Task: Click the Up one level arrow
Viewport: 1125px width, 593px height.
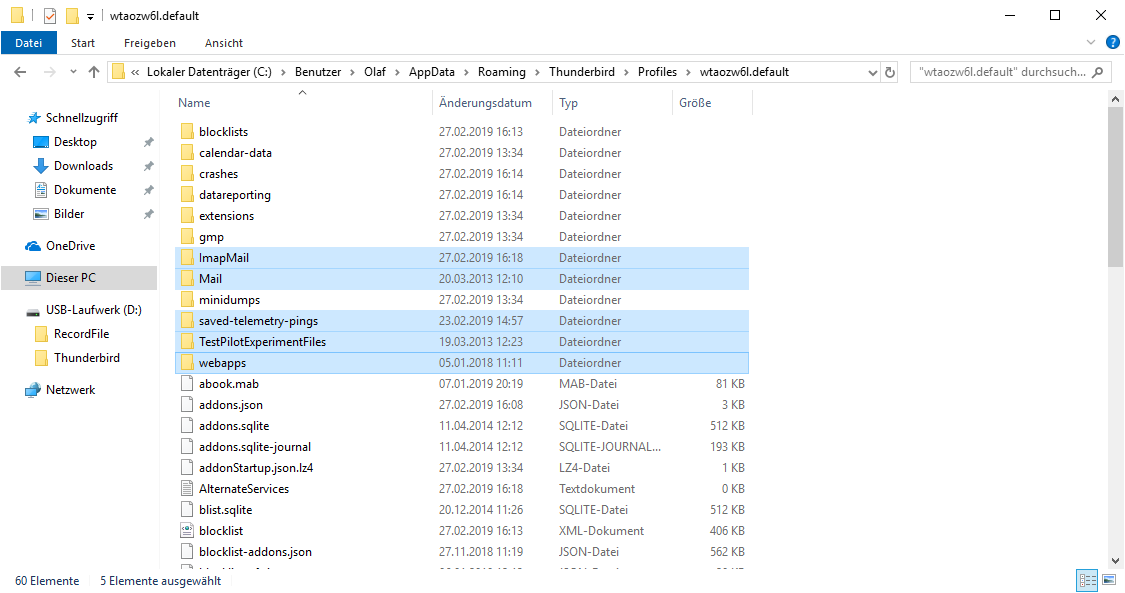Action: click(x=94, y=72)
